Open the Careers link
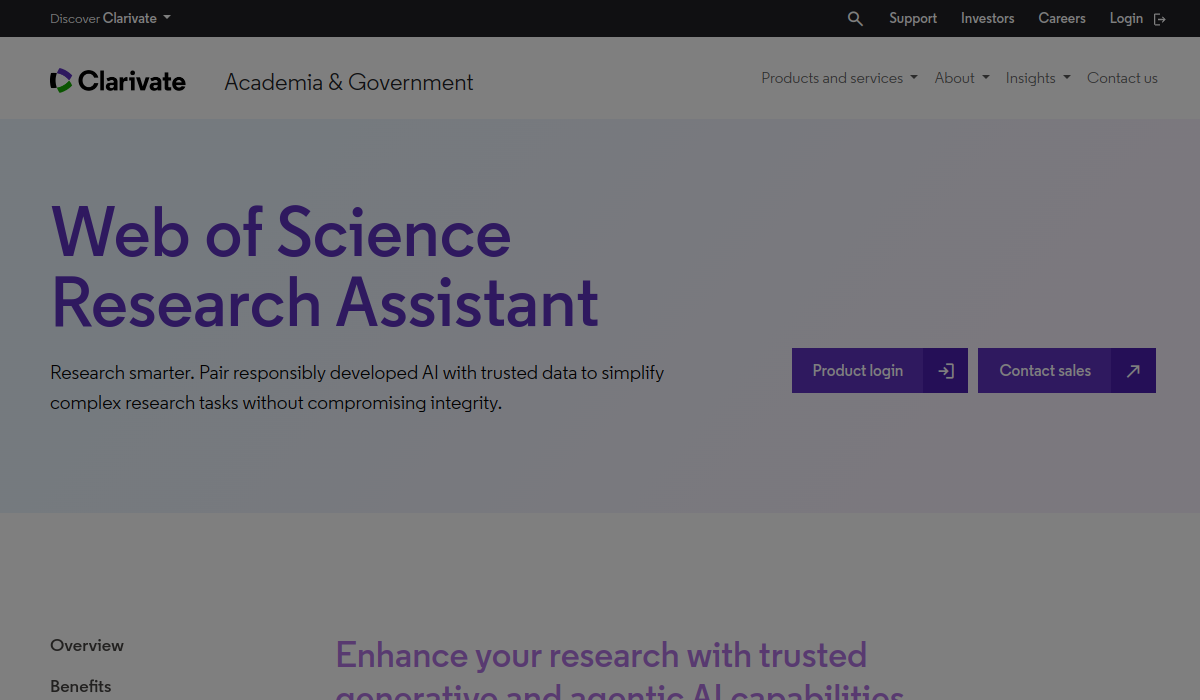 [x=1062, y=18]
